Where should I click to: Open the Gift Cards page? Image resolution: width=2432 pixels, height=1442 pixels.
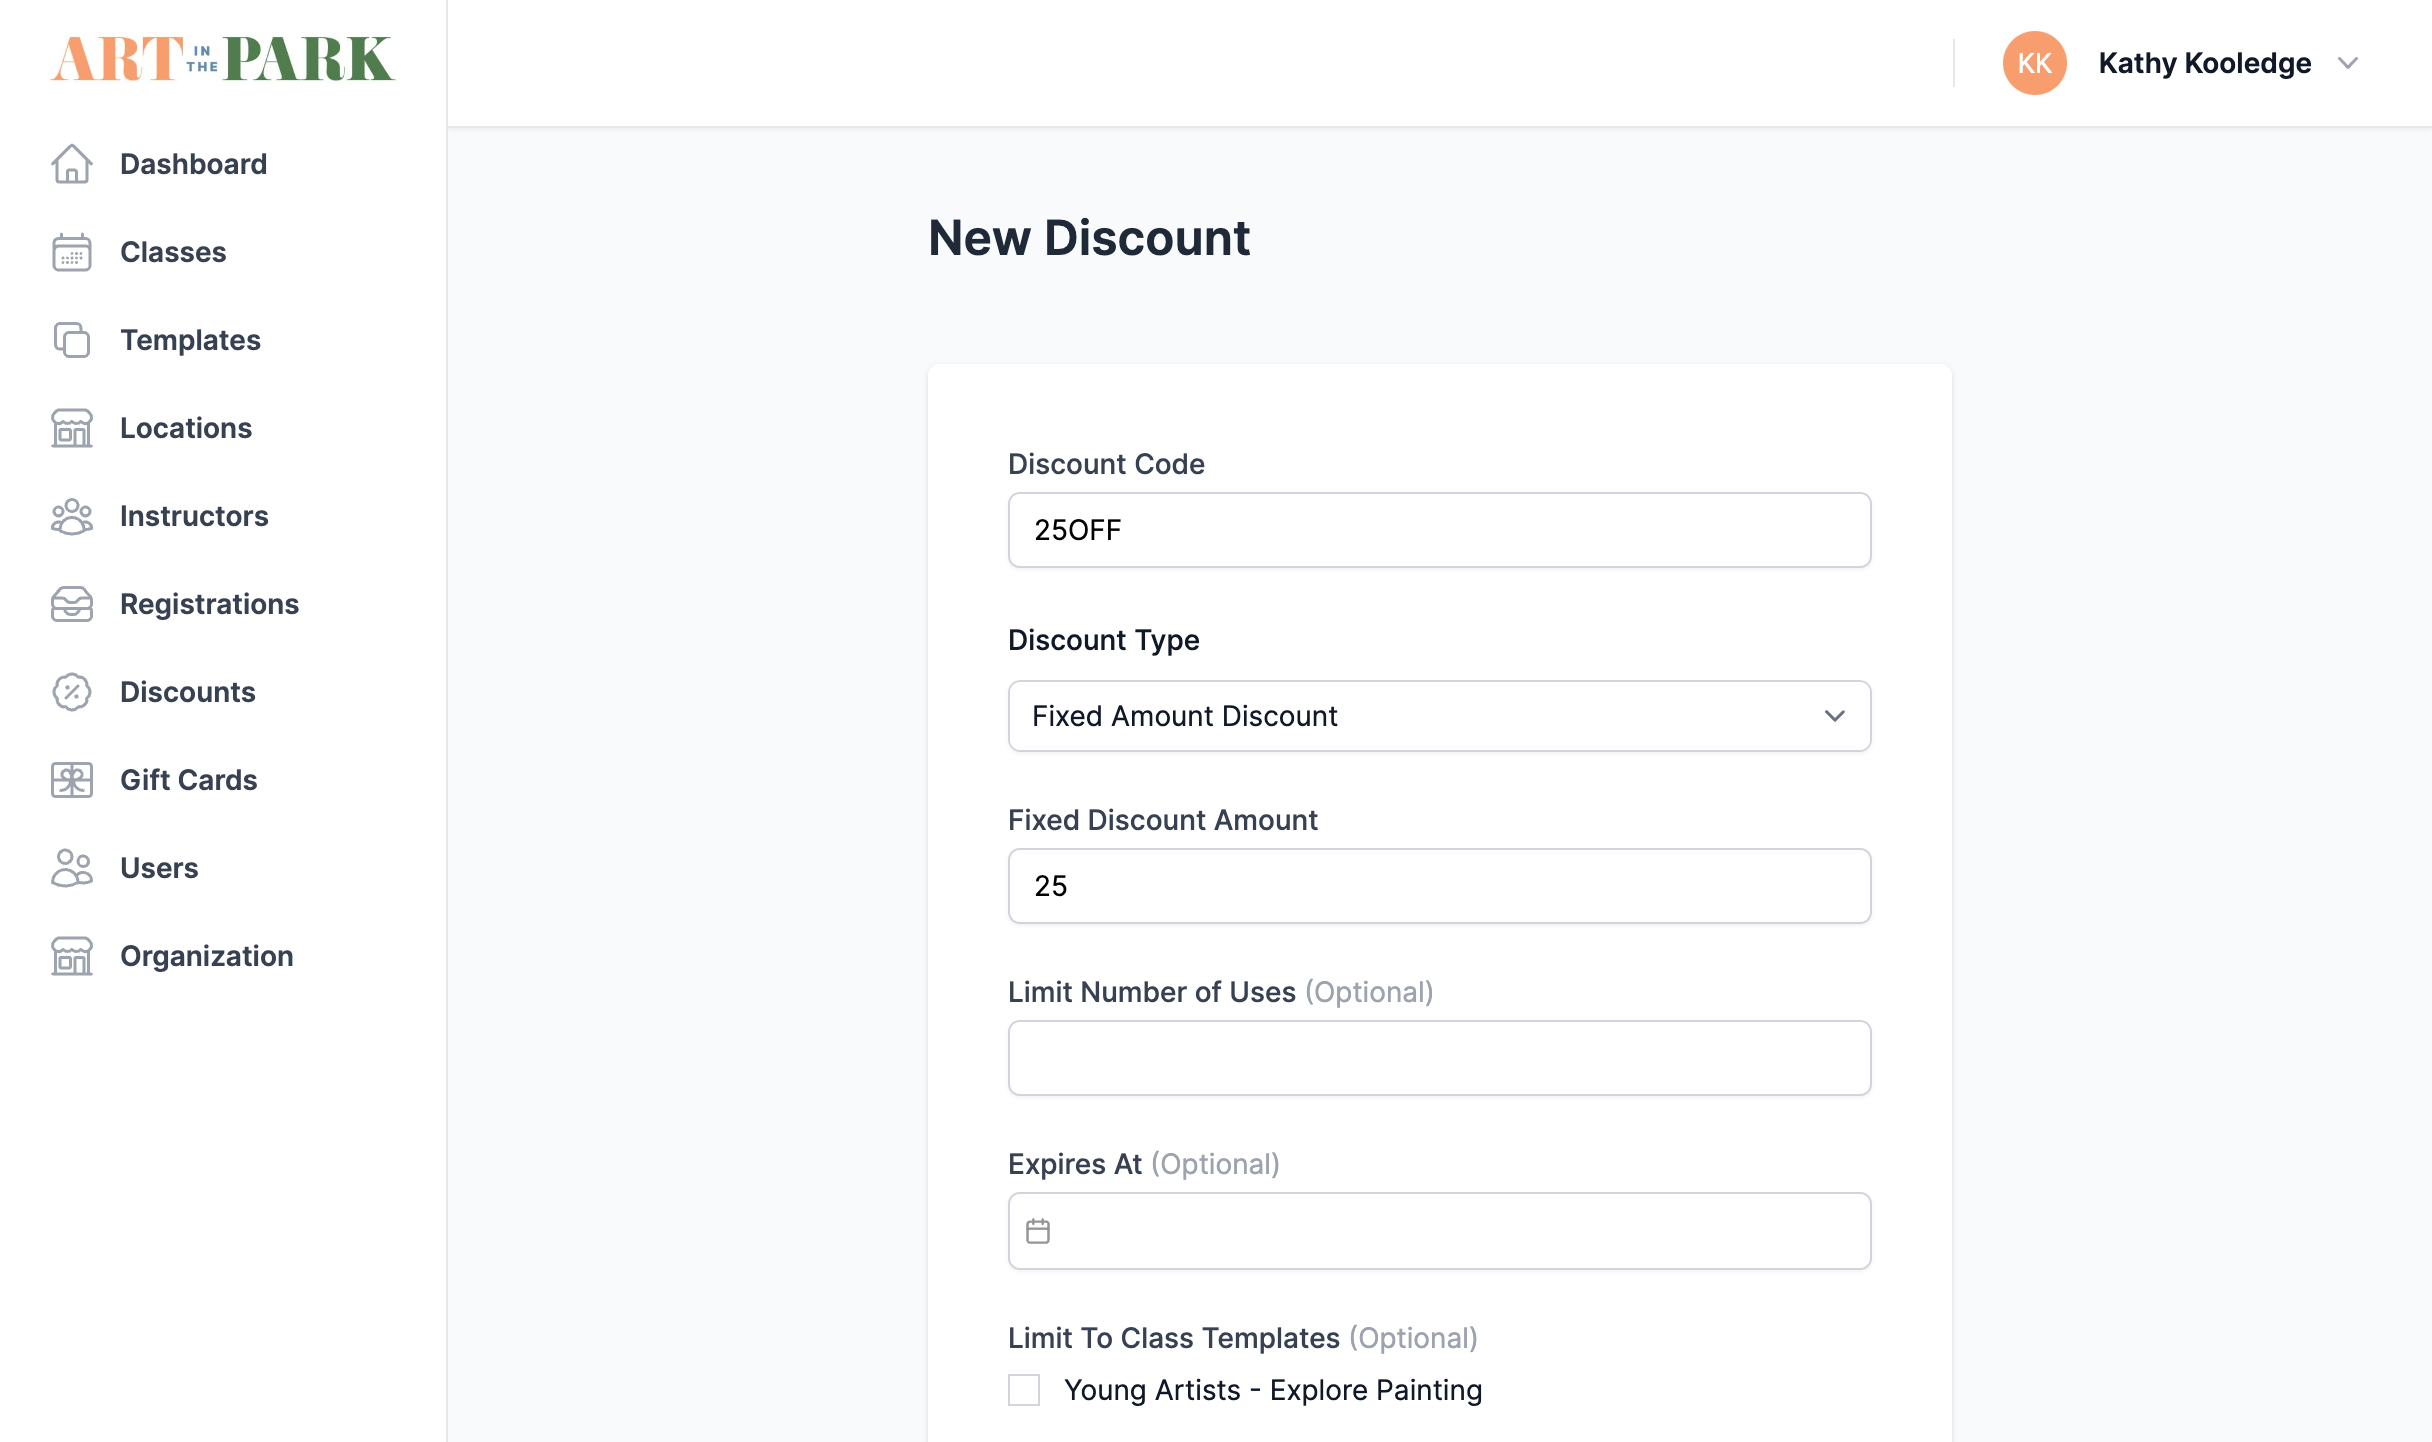(188, 780)
